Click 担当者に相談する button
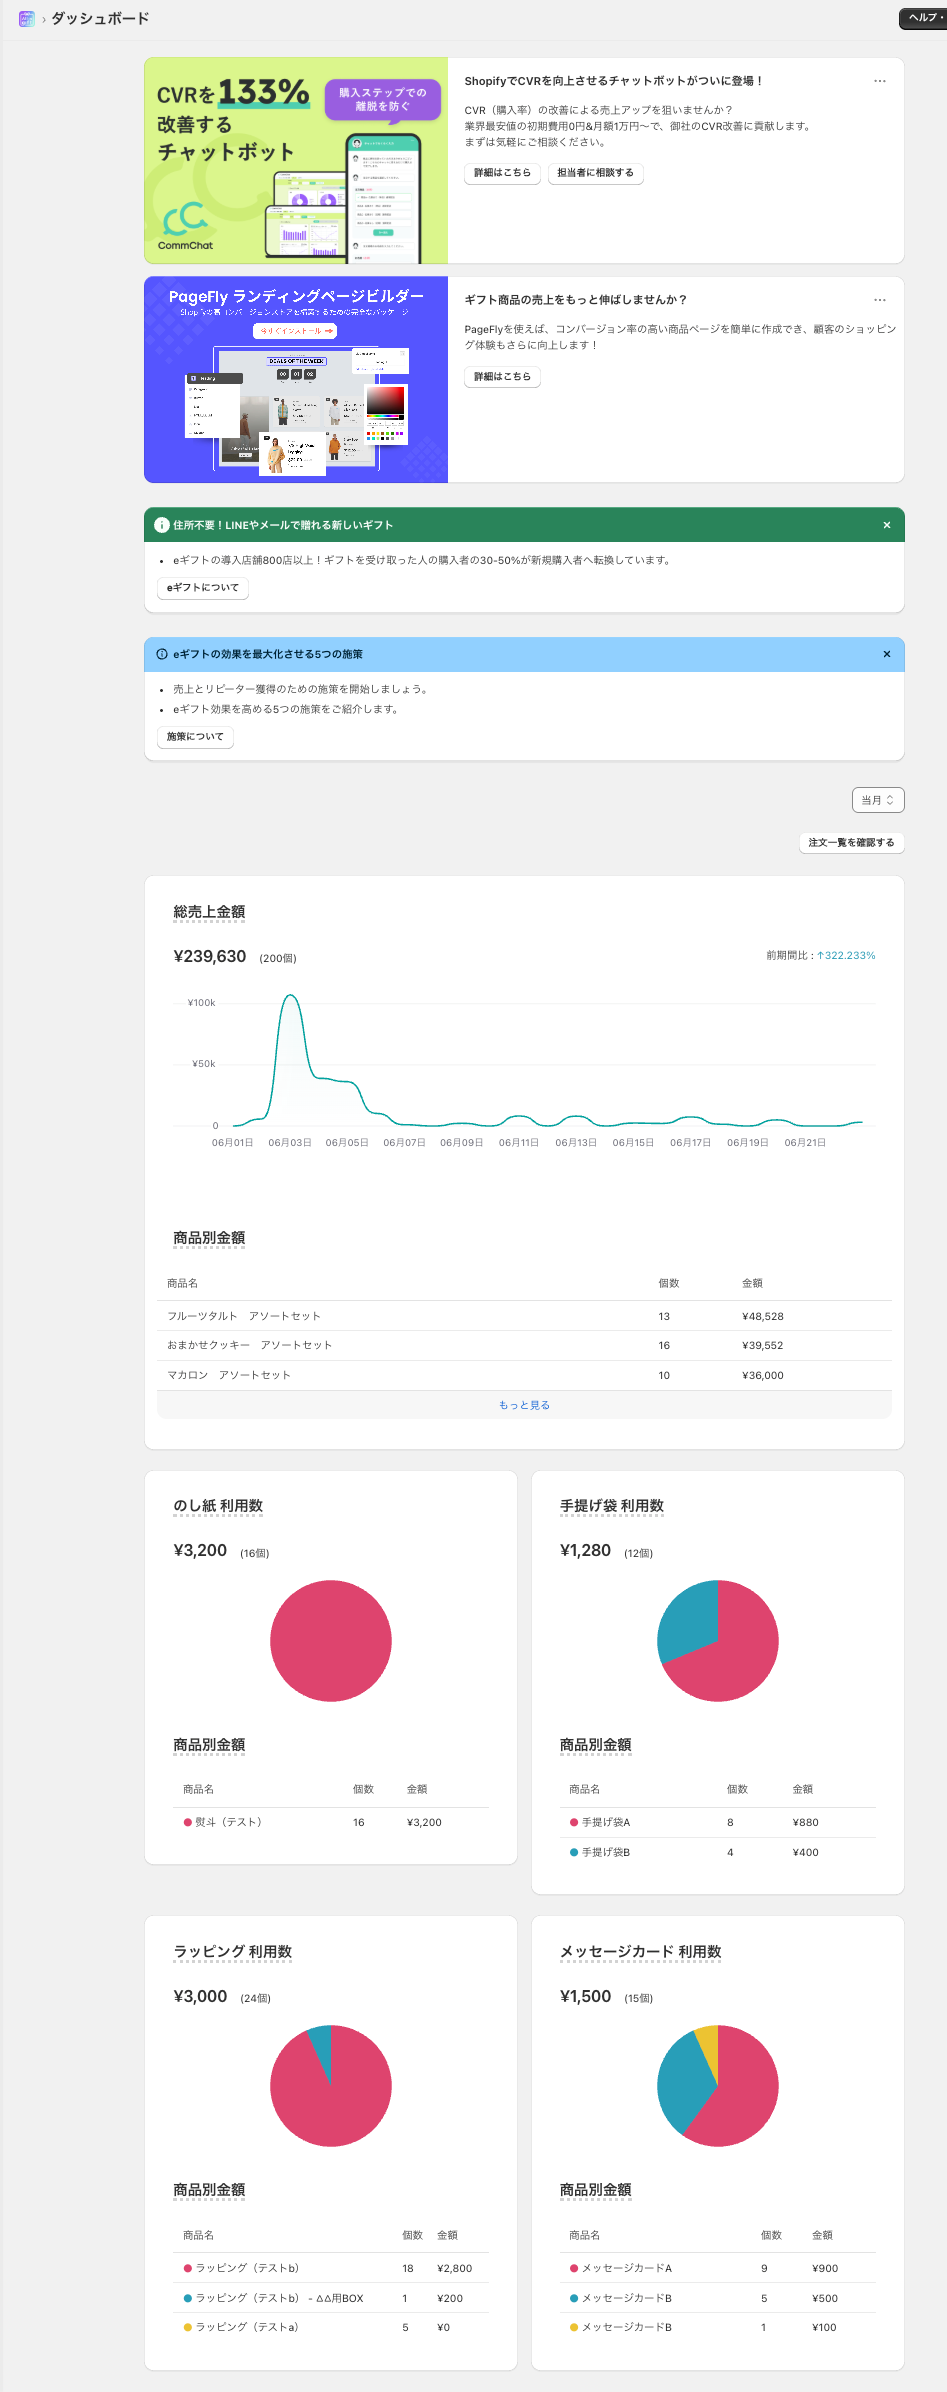 [595, 173]
